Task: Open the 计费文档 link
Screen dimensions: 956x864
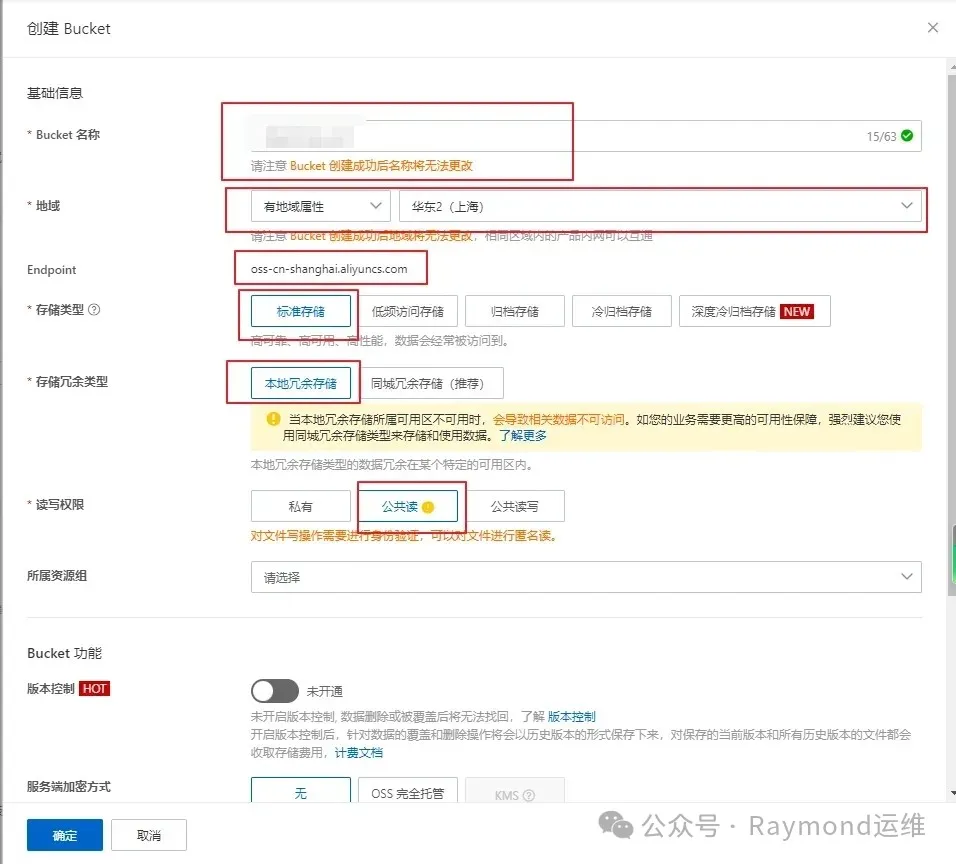Action: [x=358, y=752]
